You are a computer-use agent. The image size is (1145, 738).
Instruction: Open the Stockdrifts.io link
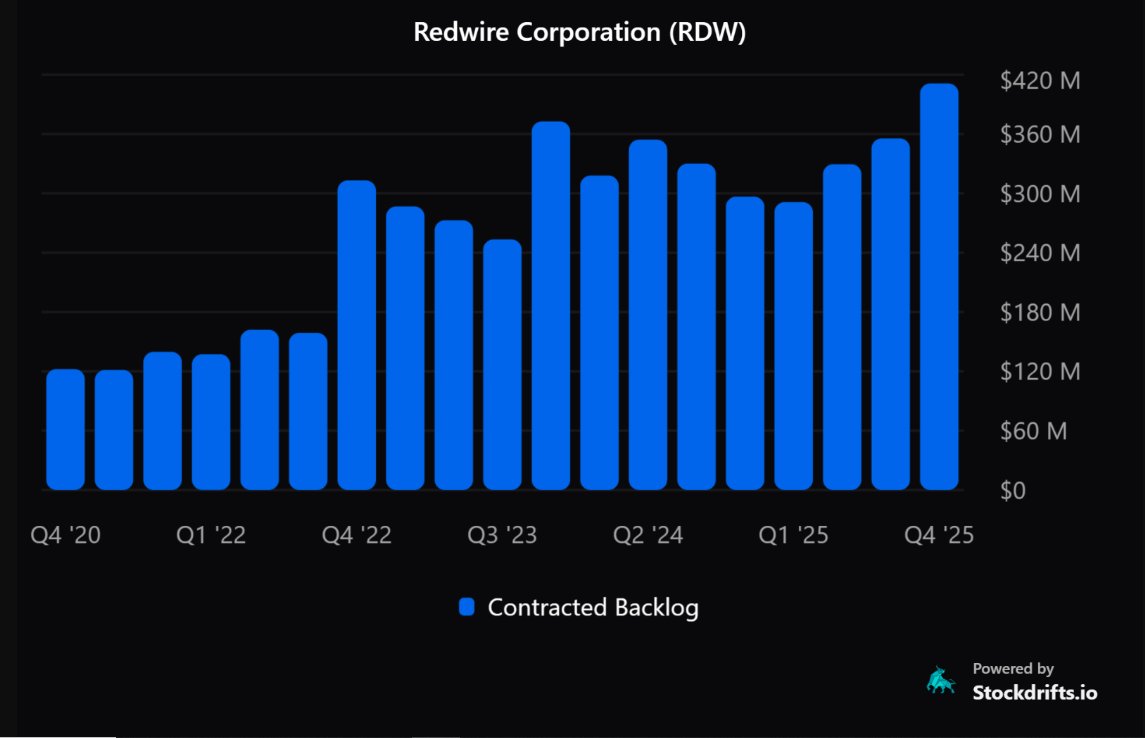click(x=1034, y=693)
